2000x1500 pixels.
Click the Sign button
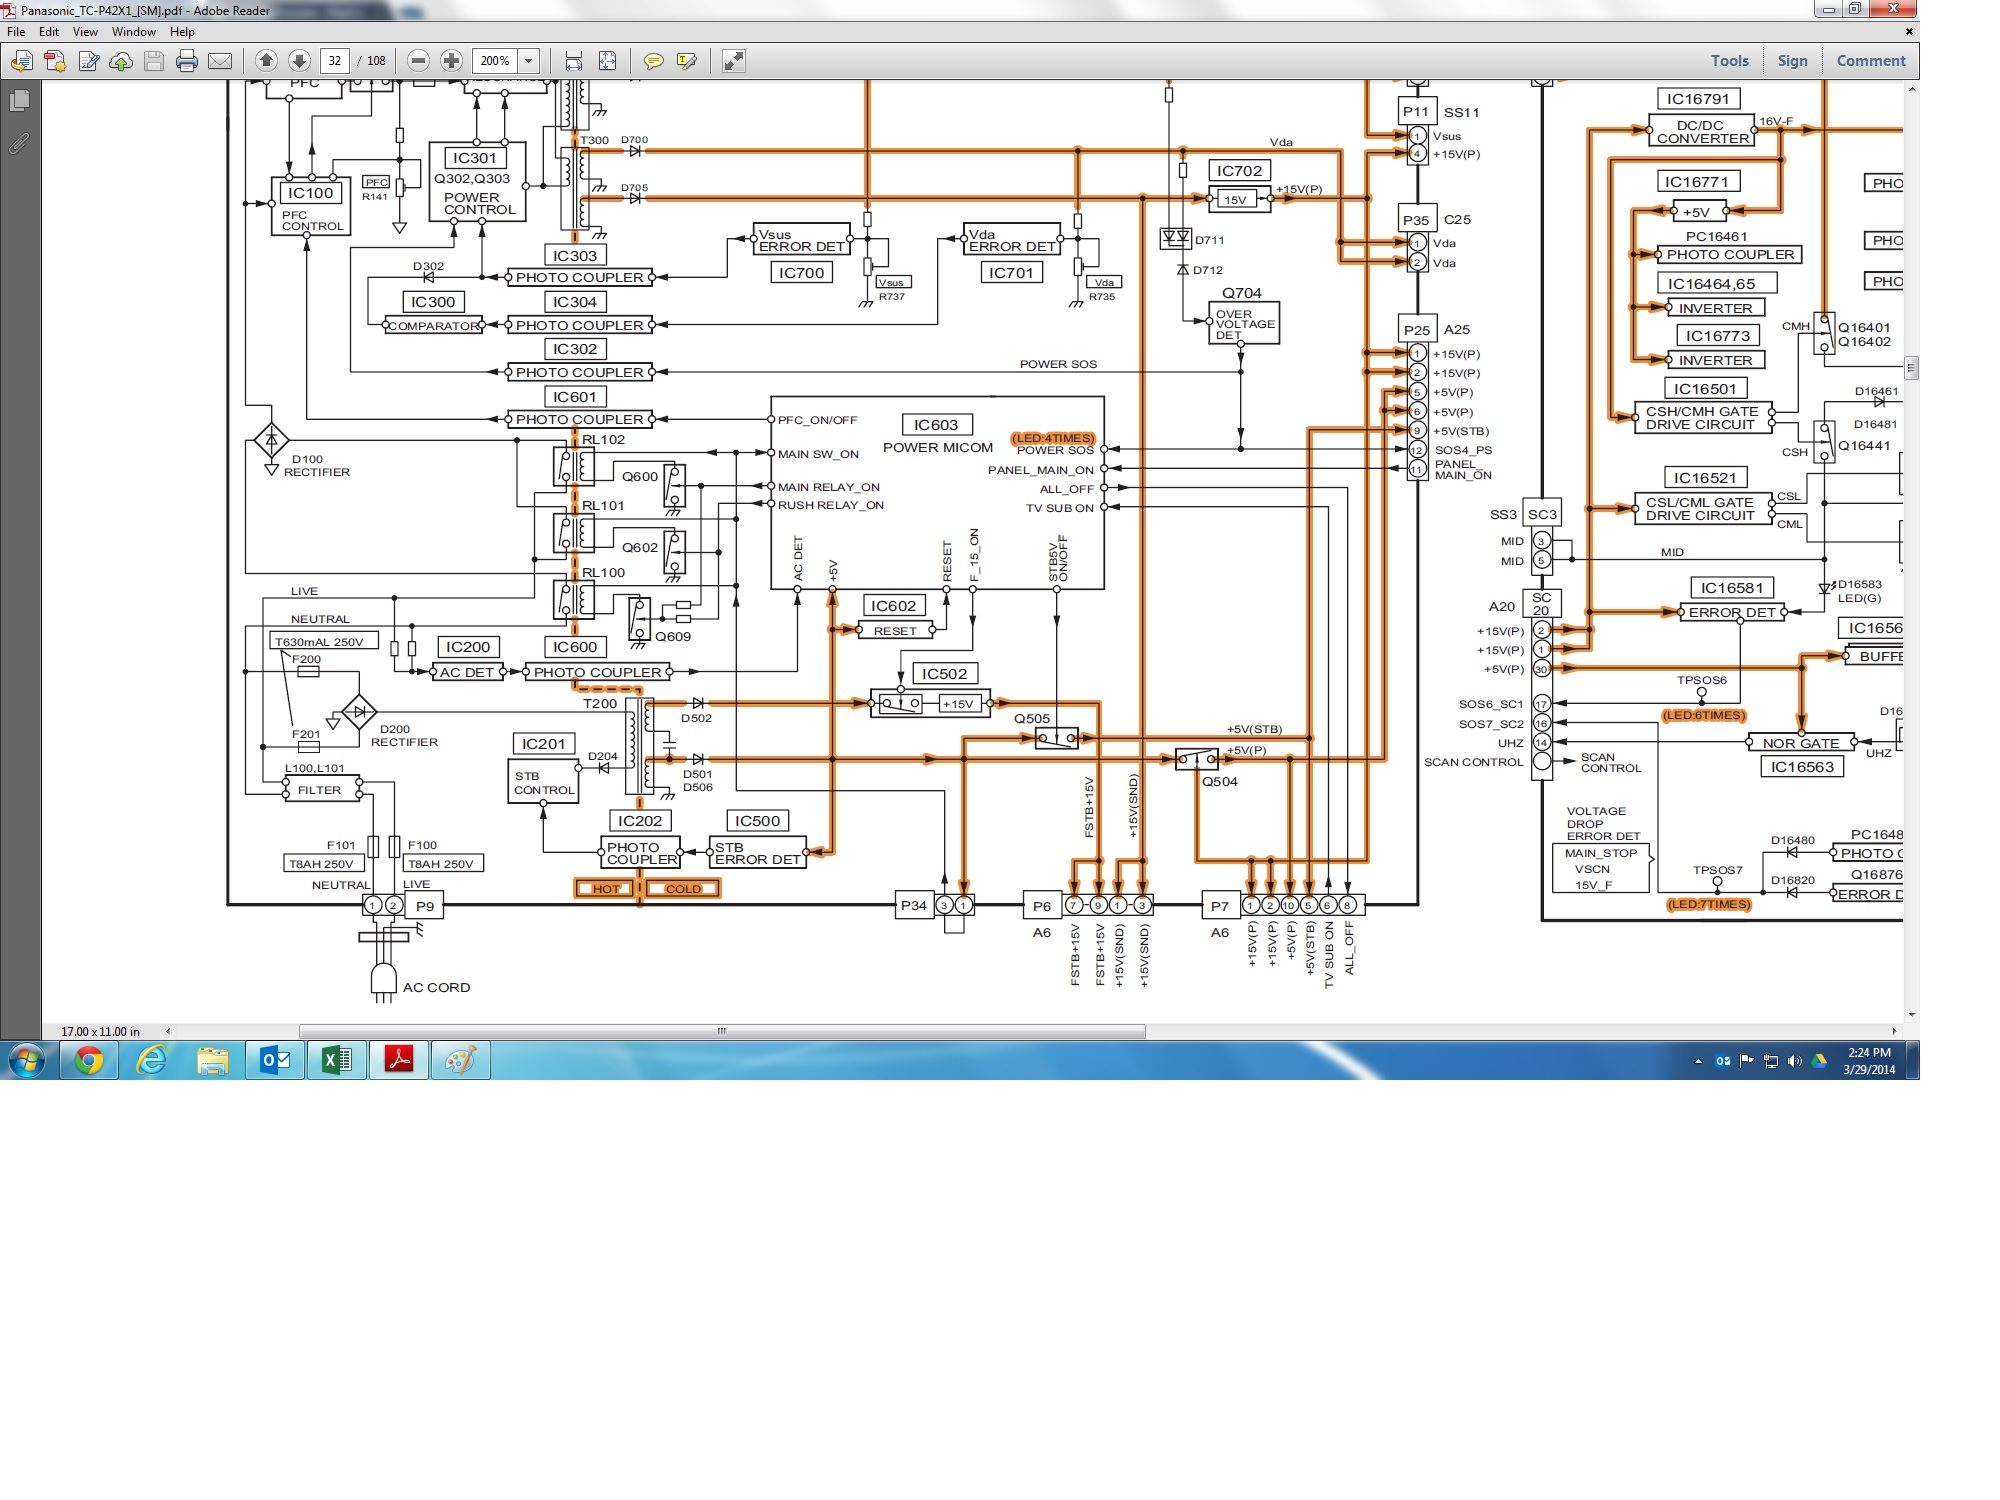[x=1792, y=61]
